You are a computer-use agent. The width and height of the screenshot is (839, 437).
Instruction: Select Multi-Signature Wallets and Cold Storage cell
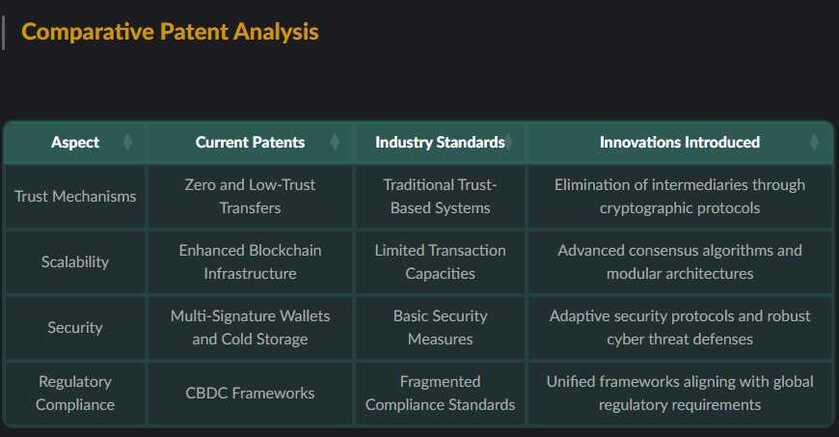tap(250, 327)
